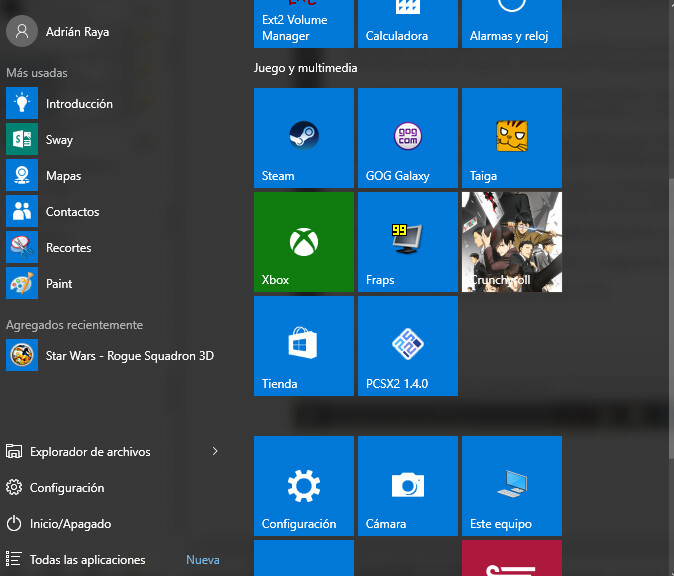Screen dimensions: 674x576
Task: Select the Contactos text entry
Action: coord(72,212)
